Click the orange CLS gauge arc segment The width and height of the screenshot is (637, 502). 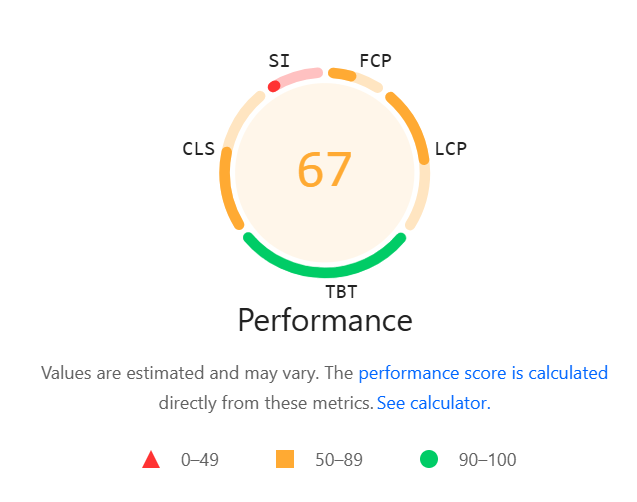coord(229,189)
